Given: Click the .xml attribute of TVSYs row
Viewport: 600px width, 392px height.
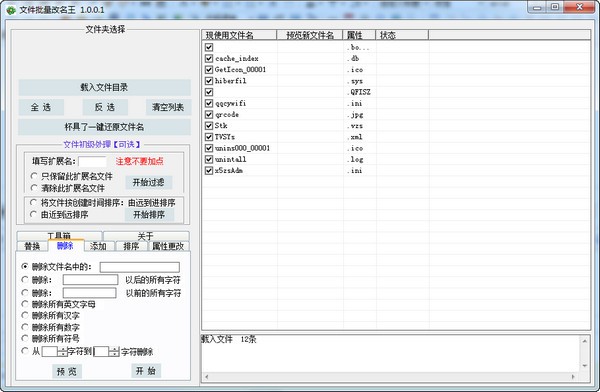Looking at the screenshot, I should [355, 137].
